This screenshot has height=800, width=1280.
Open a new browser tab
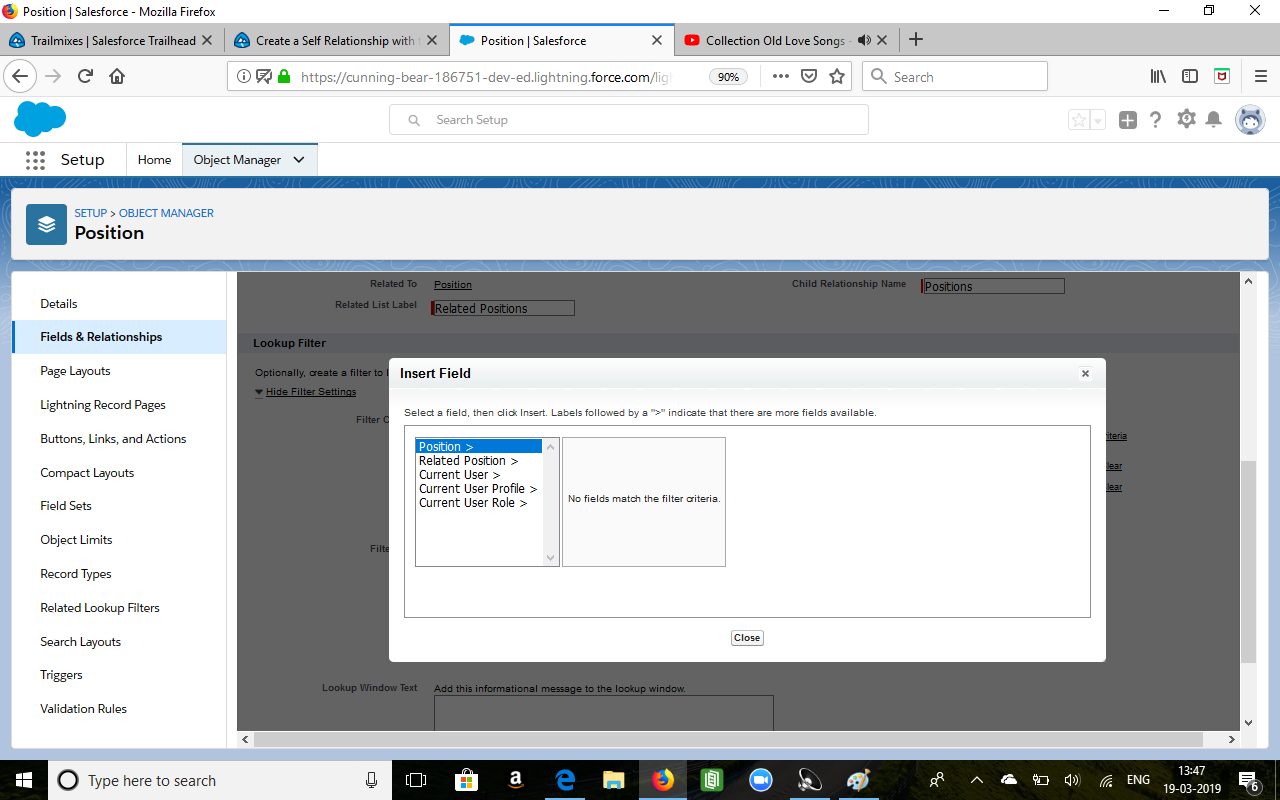point(915,40)
